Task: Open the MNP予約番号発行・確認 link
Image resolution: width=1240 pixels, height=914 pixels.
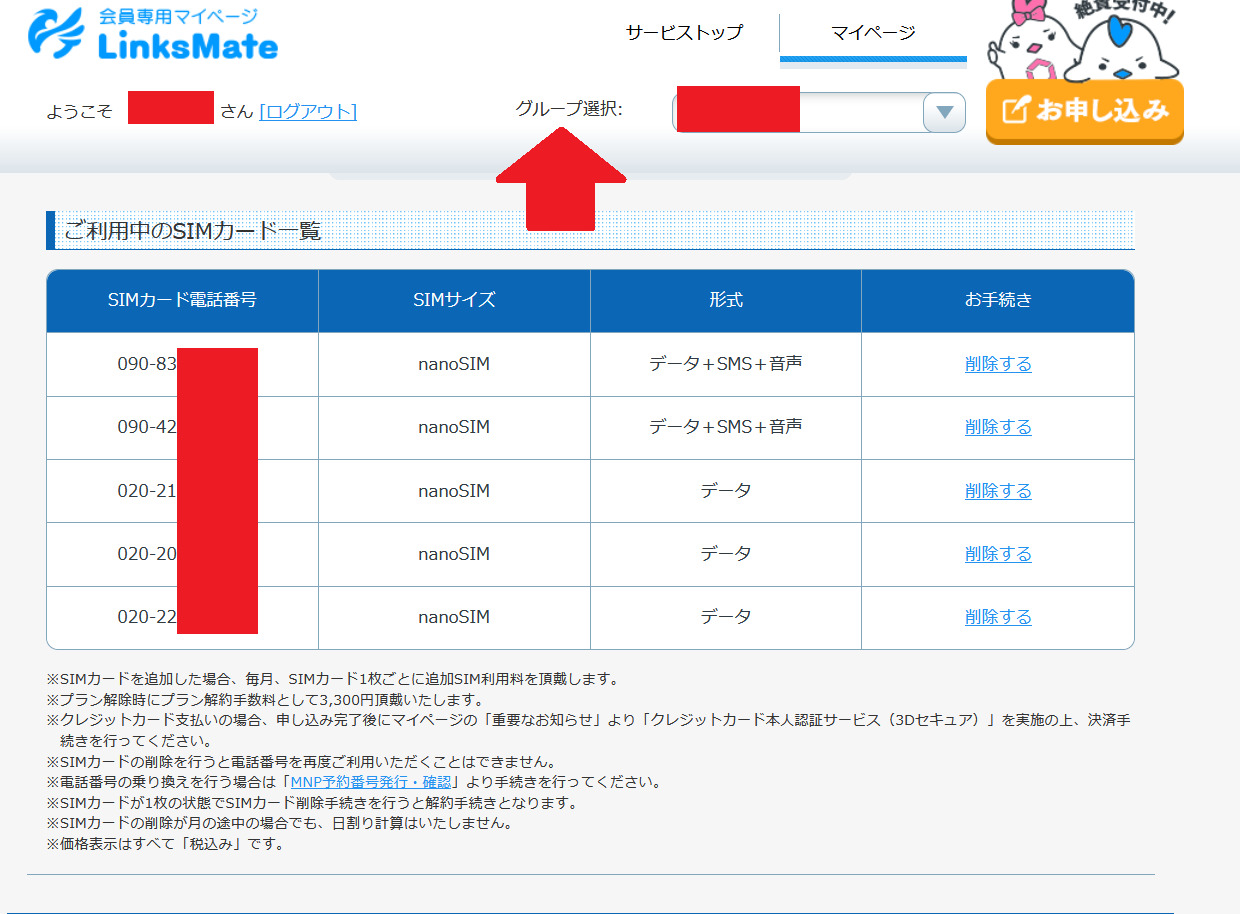Action: (371, 782)
